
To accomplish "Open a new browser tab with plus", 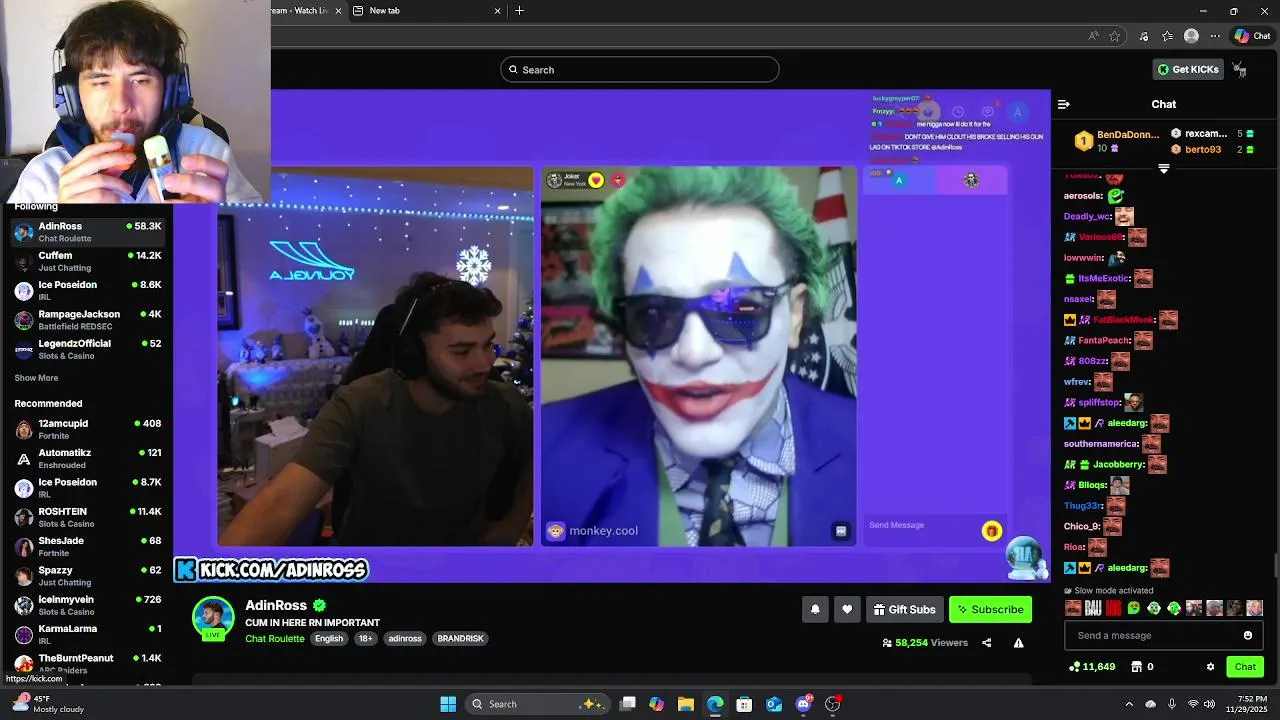I will point(519,10).
